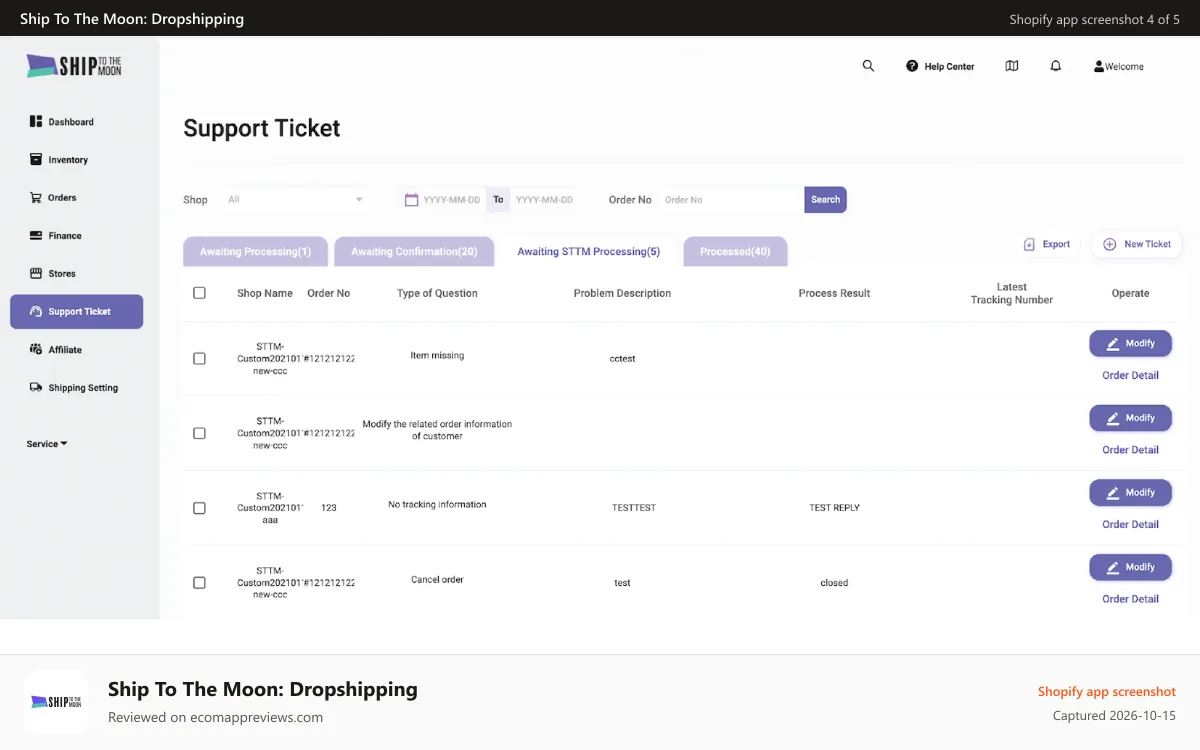1200x750 pixels.
Task: Click the Latest Tracking Number column header
Action: [1012, 293]
